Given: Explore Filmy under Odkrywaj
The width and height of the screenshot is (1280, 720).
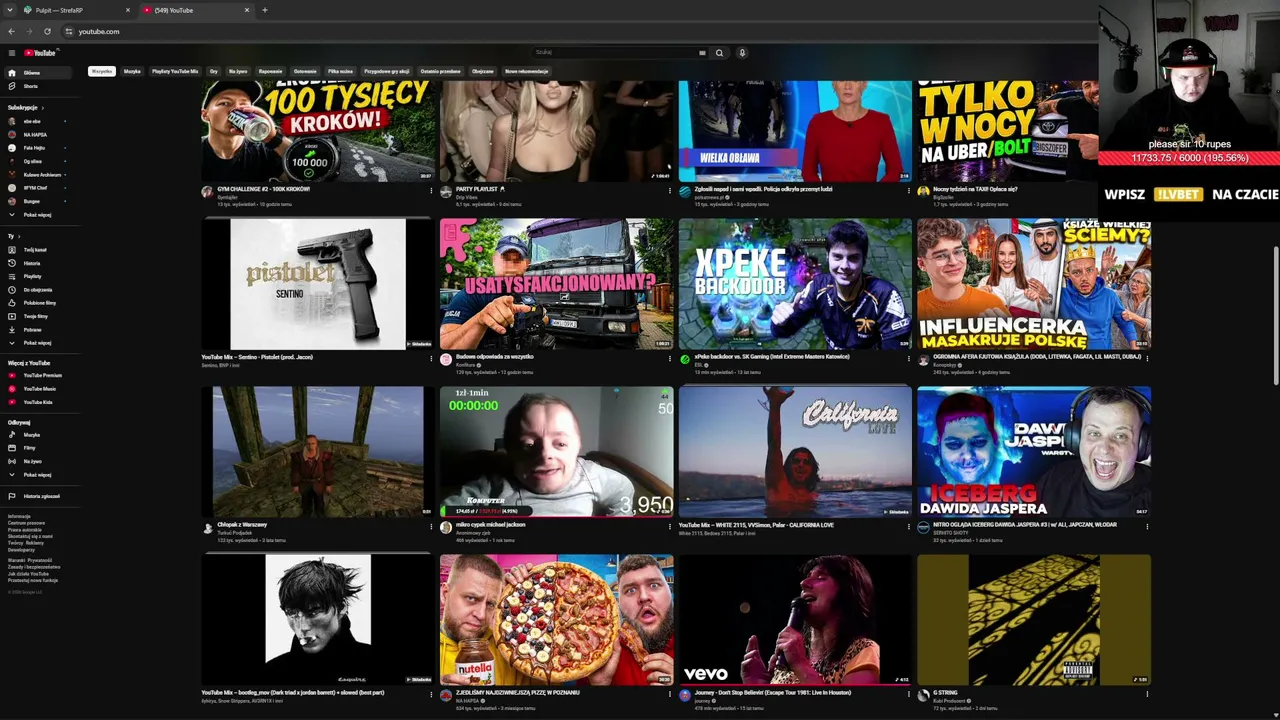Looking at the screenshot, I should point(36,448).
